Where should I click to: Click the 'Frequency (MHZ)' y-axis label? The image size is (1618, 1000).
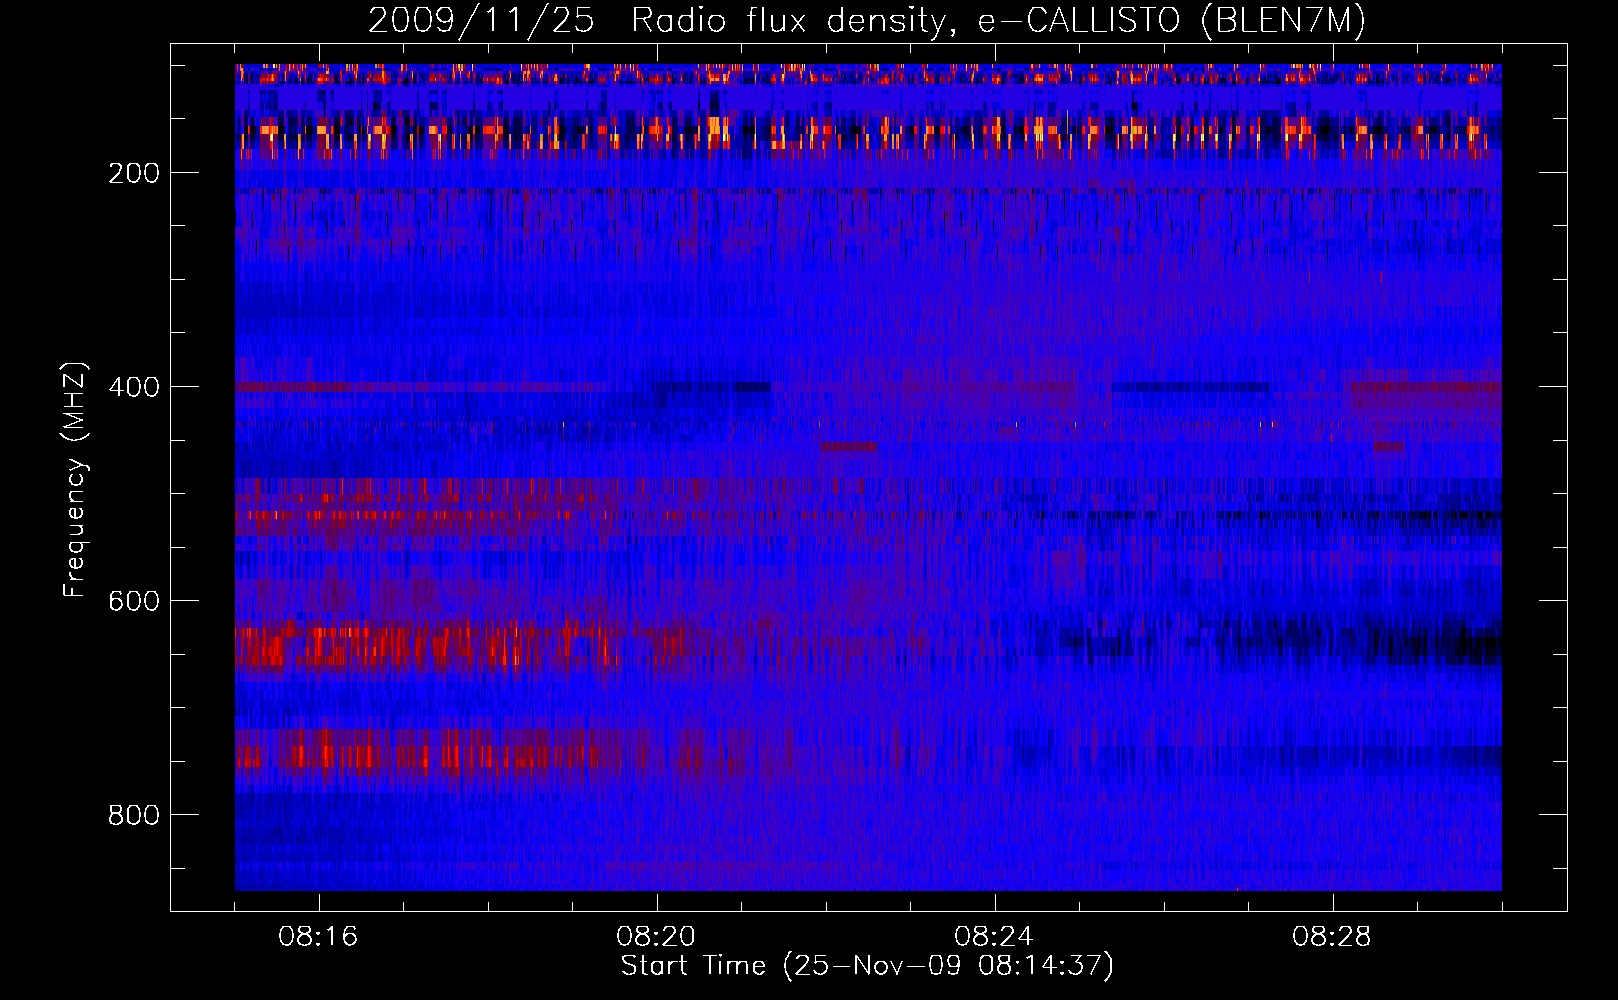(76, 479)
